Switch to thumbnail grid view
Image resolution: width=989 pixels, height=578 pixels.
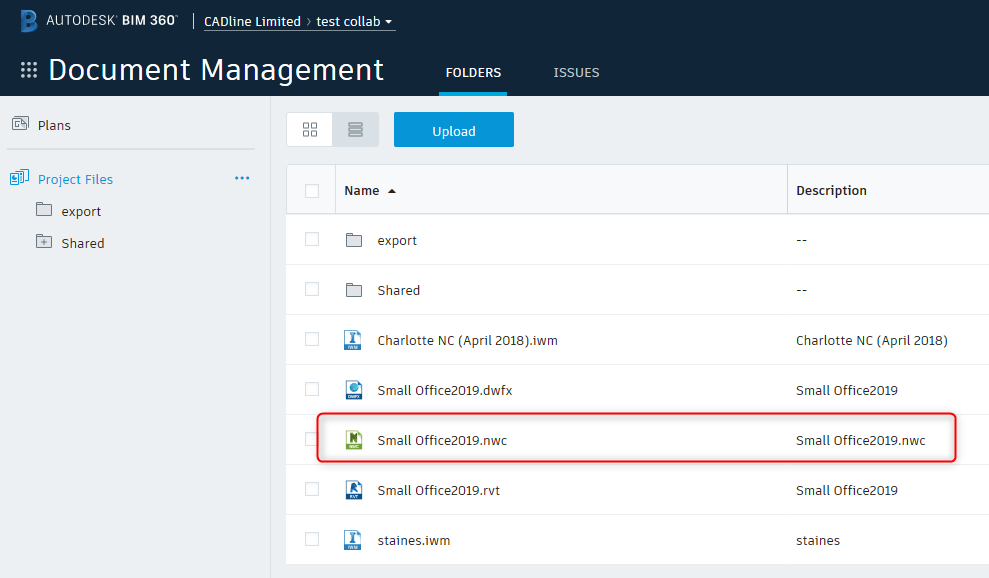pyautogui.click(x=310, y=129)
